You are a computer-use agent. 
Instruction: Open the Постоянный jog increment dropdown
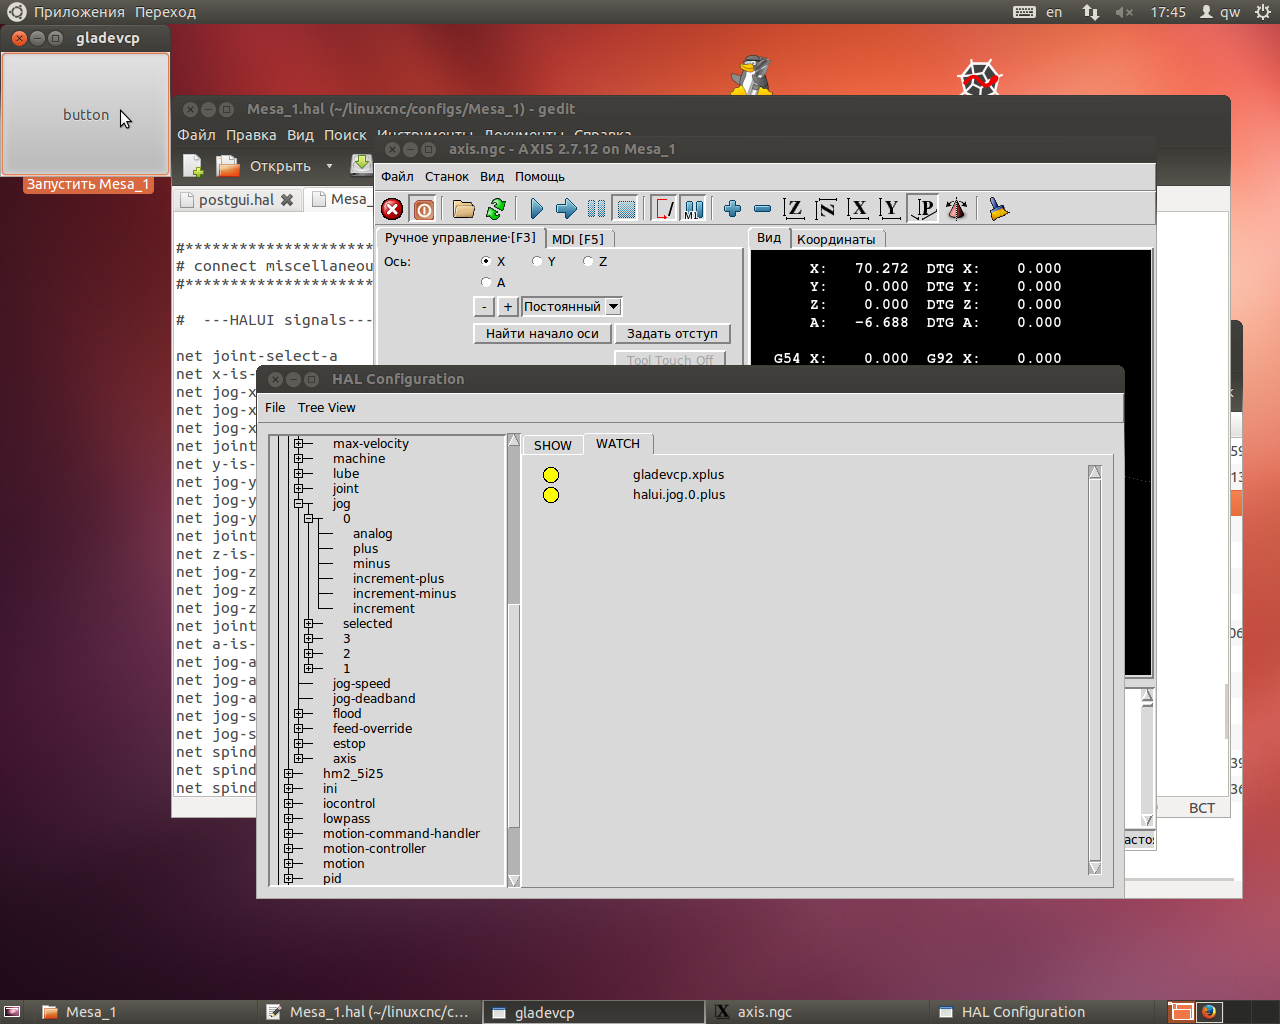pos(613,307)
